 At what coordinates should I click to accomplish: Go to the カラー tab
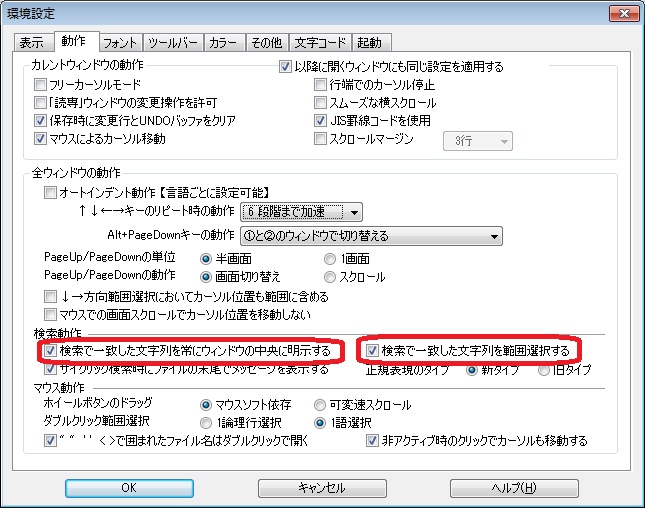tap(221, 43)
